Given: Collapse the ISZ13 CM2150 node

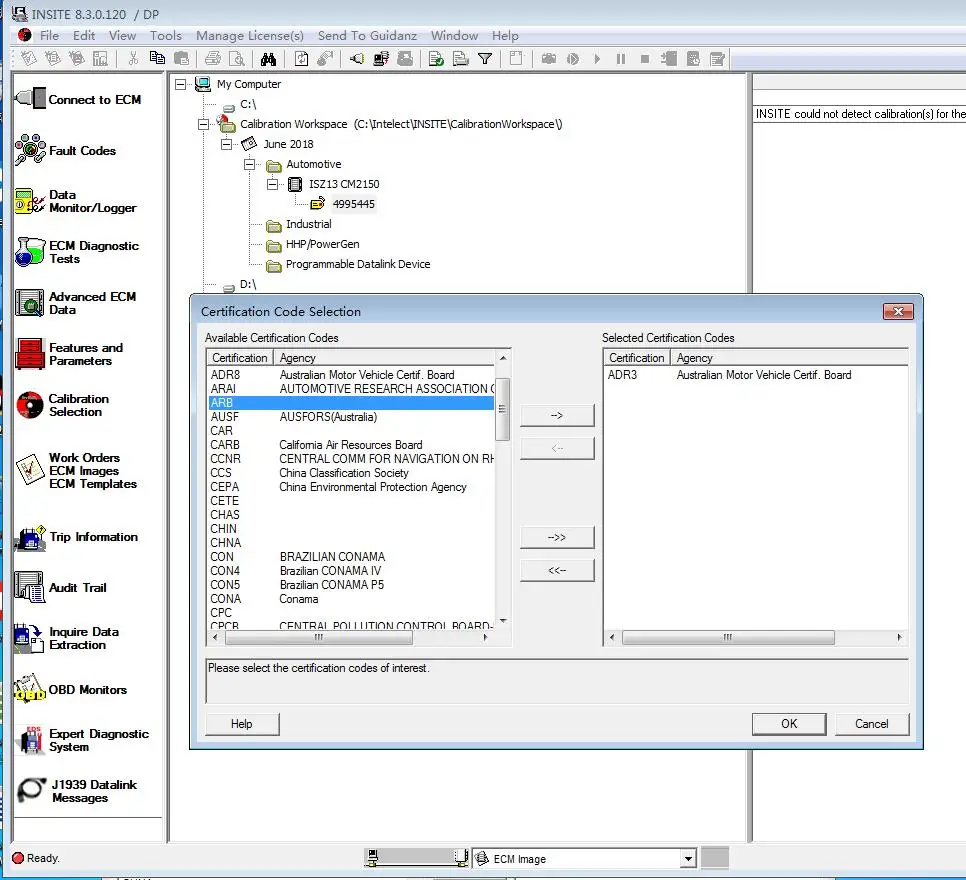Looking at the screenshot, I should (x=272, y=184).
